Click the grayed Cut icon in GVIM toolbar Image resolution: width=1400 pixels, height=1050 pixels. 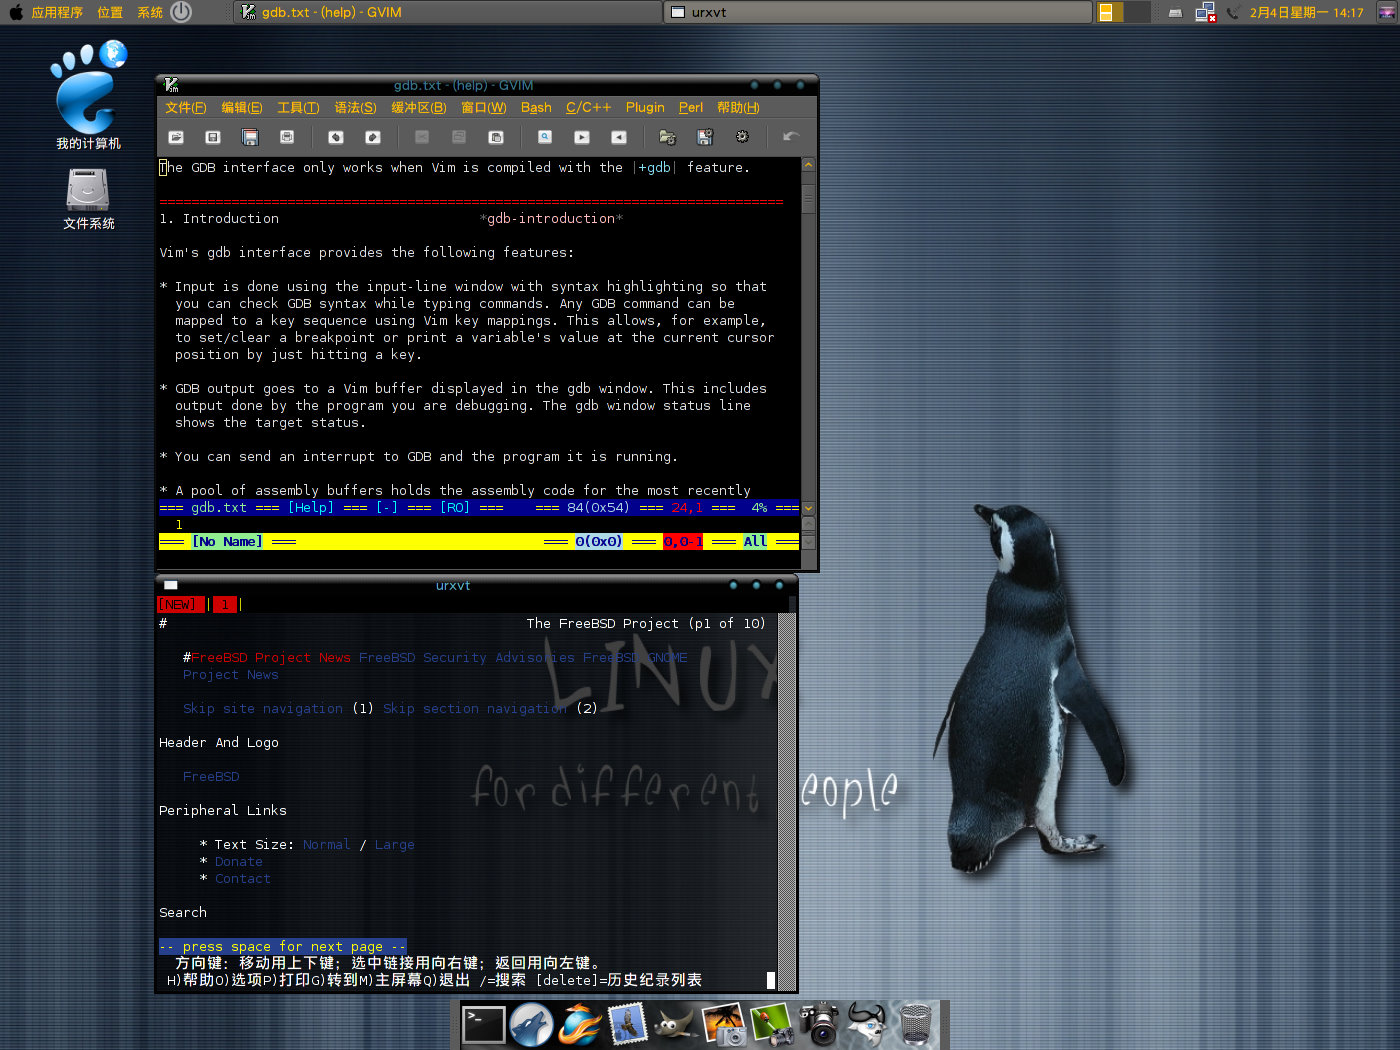click(422, 137)
